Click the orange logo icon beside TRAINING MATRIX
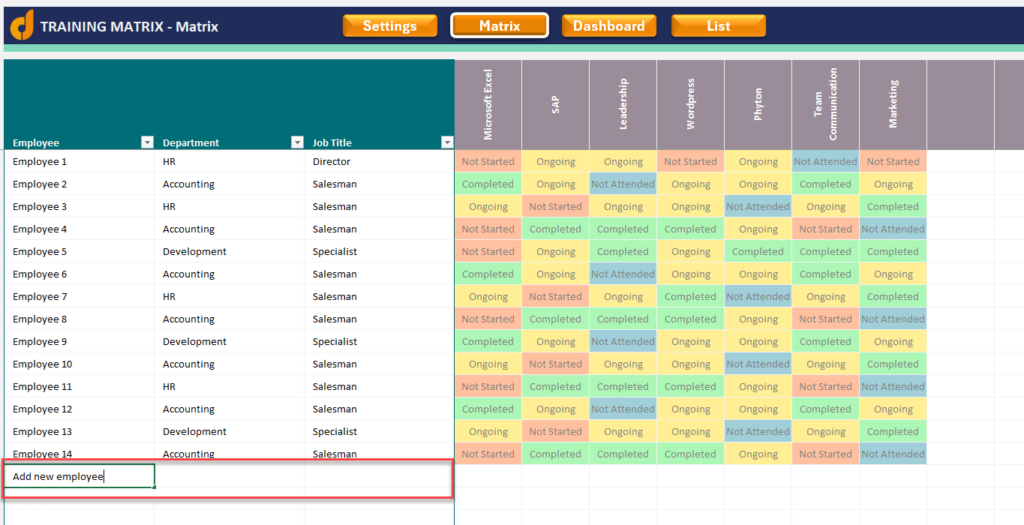 [x=22, y=26]
